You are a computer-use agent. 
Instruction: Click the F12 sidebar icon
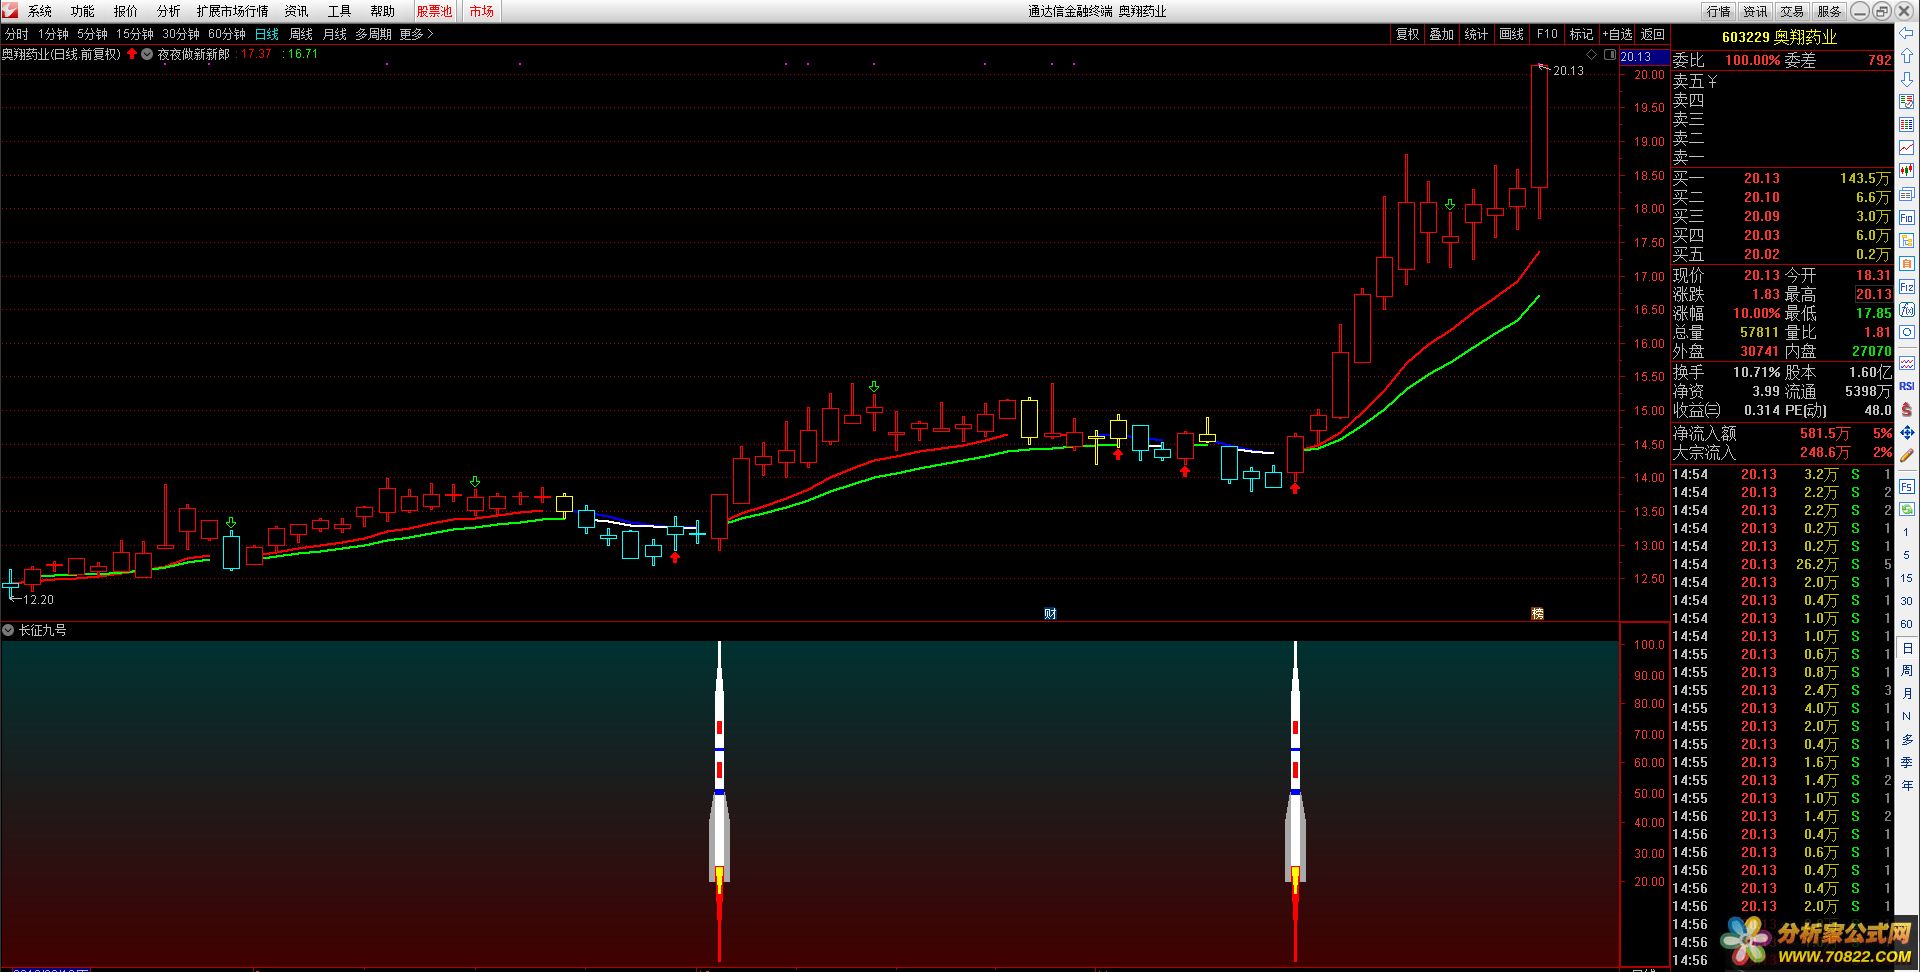tap(1907, 286)
